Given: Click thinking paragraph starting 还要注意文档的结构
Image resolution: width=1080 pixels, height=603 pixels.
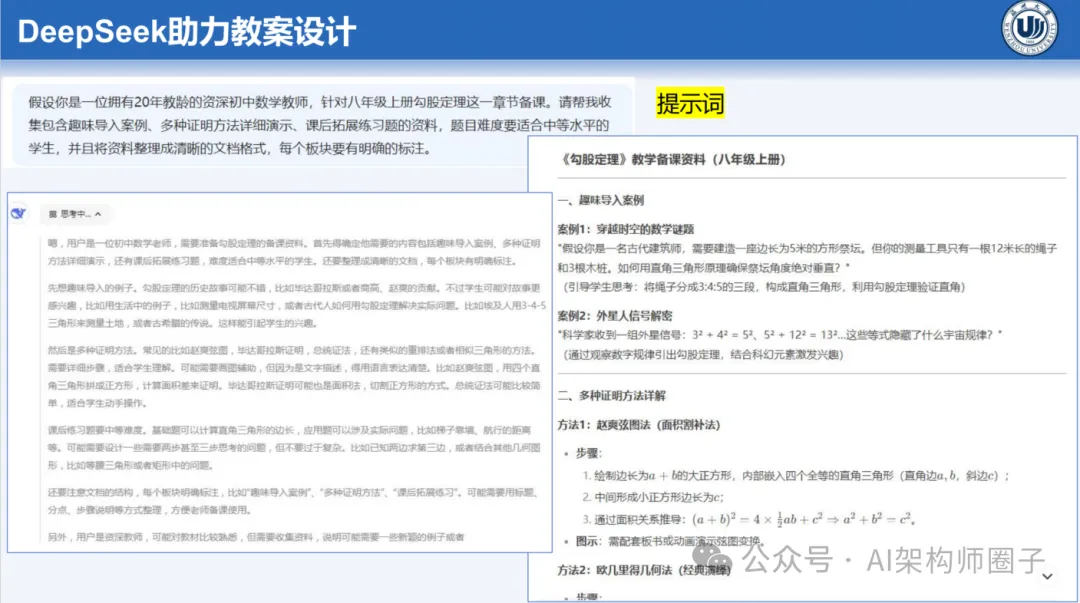Looking at the screenshot, I should 292,501.
